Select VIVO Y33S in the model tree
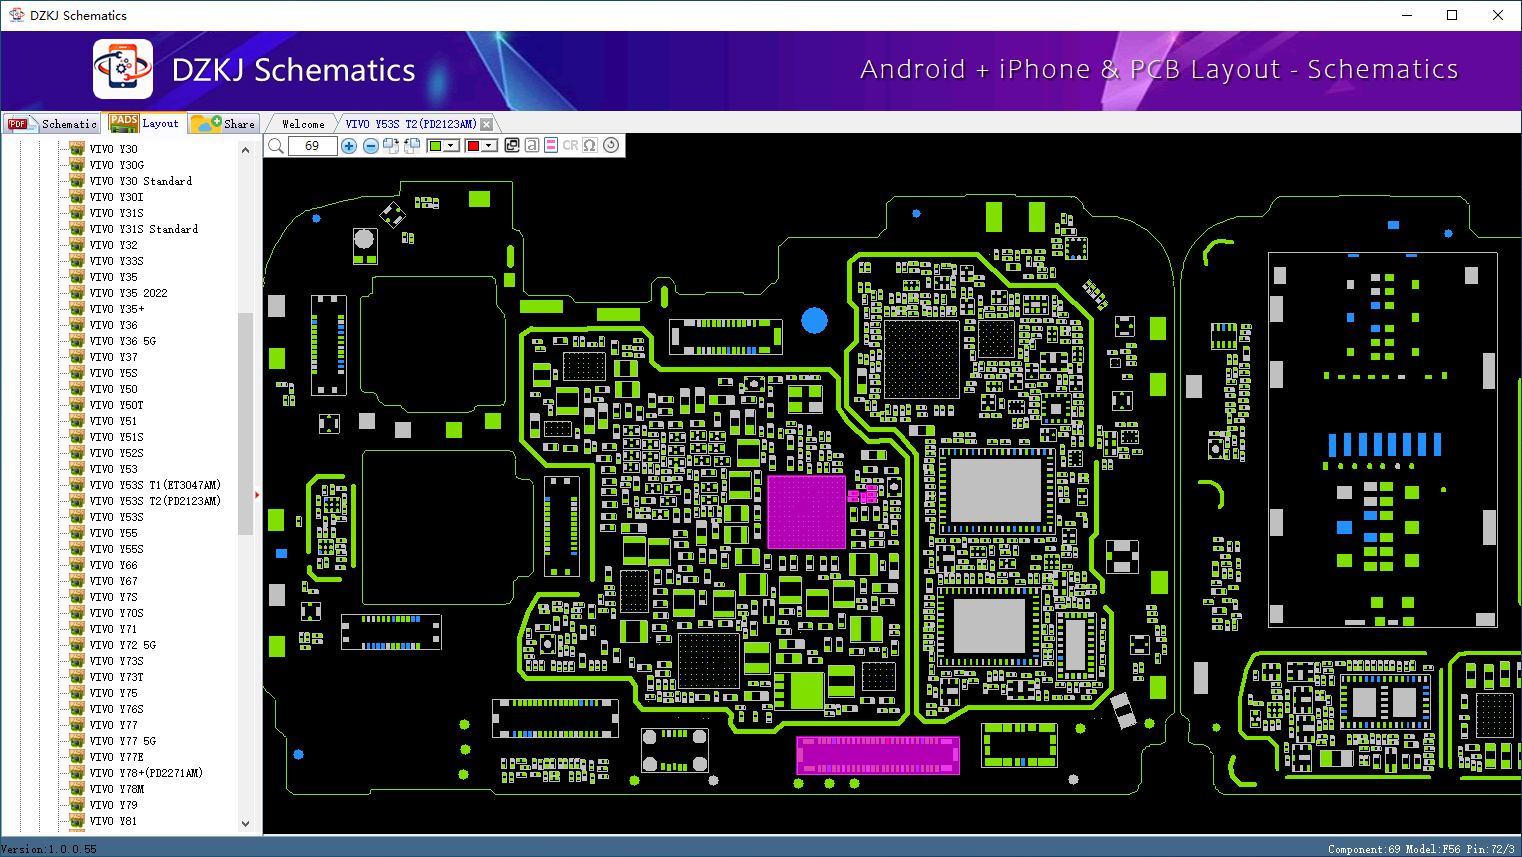Screen dimensions: 1522x857 pos(117,261)
